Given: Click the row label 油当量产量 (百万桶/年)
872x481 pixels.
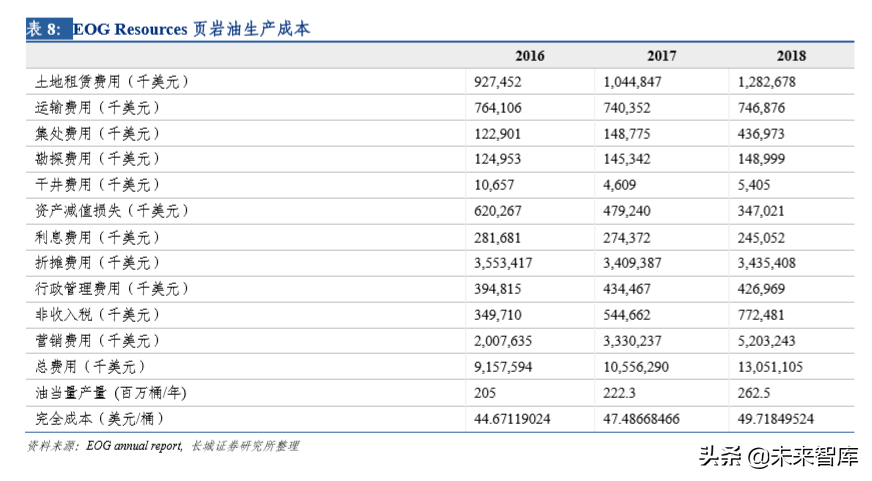Looking at the screenshot, I should pyautogui.click(x=111, y=393).
